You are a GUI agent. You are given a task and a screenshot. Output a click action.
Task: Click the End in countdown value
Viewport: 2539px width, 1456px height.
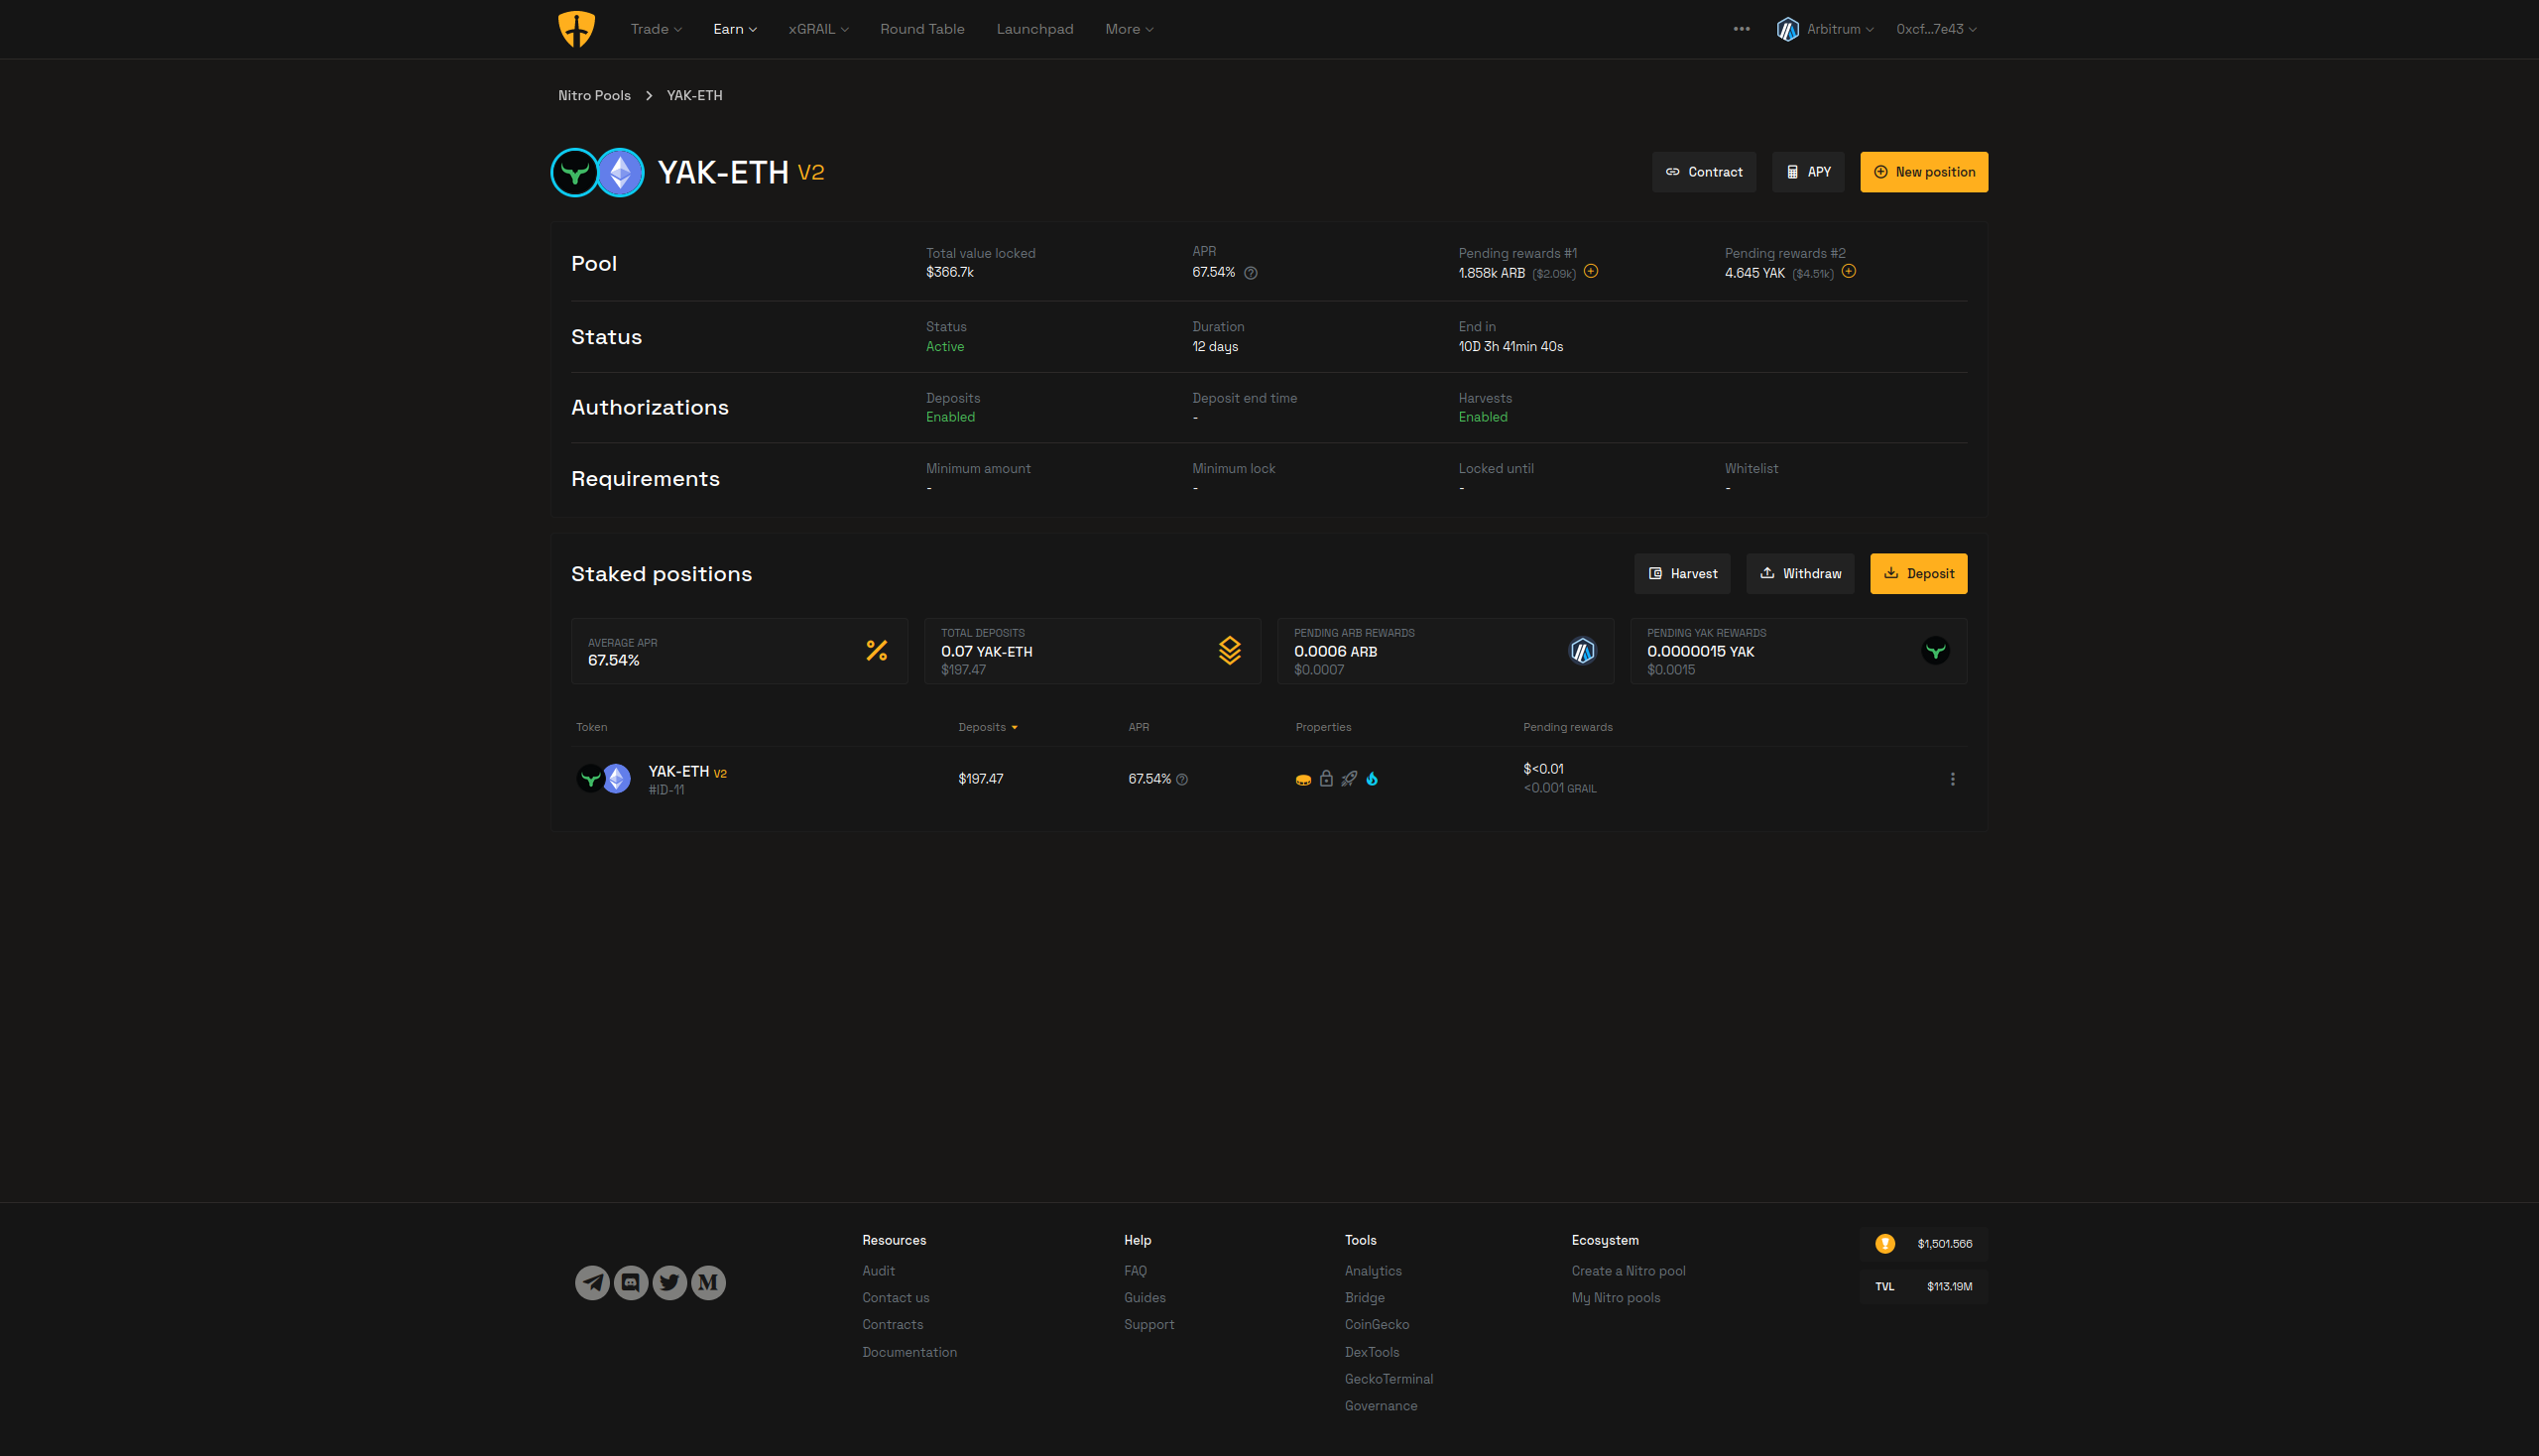click(x=1510, y=347)
